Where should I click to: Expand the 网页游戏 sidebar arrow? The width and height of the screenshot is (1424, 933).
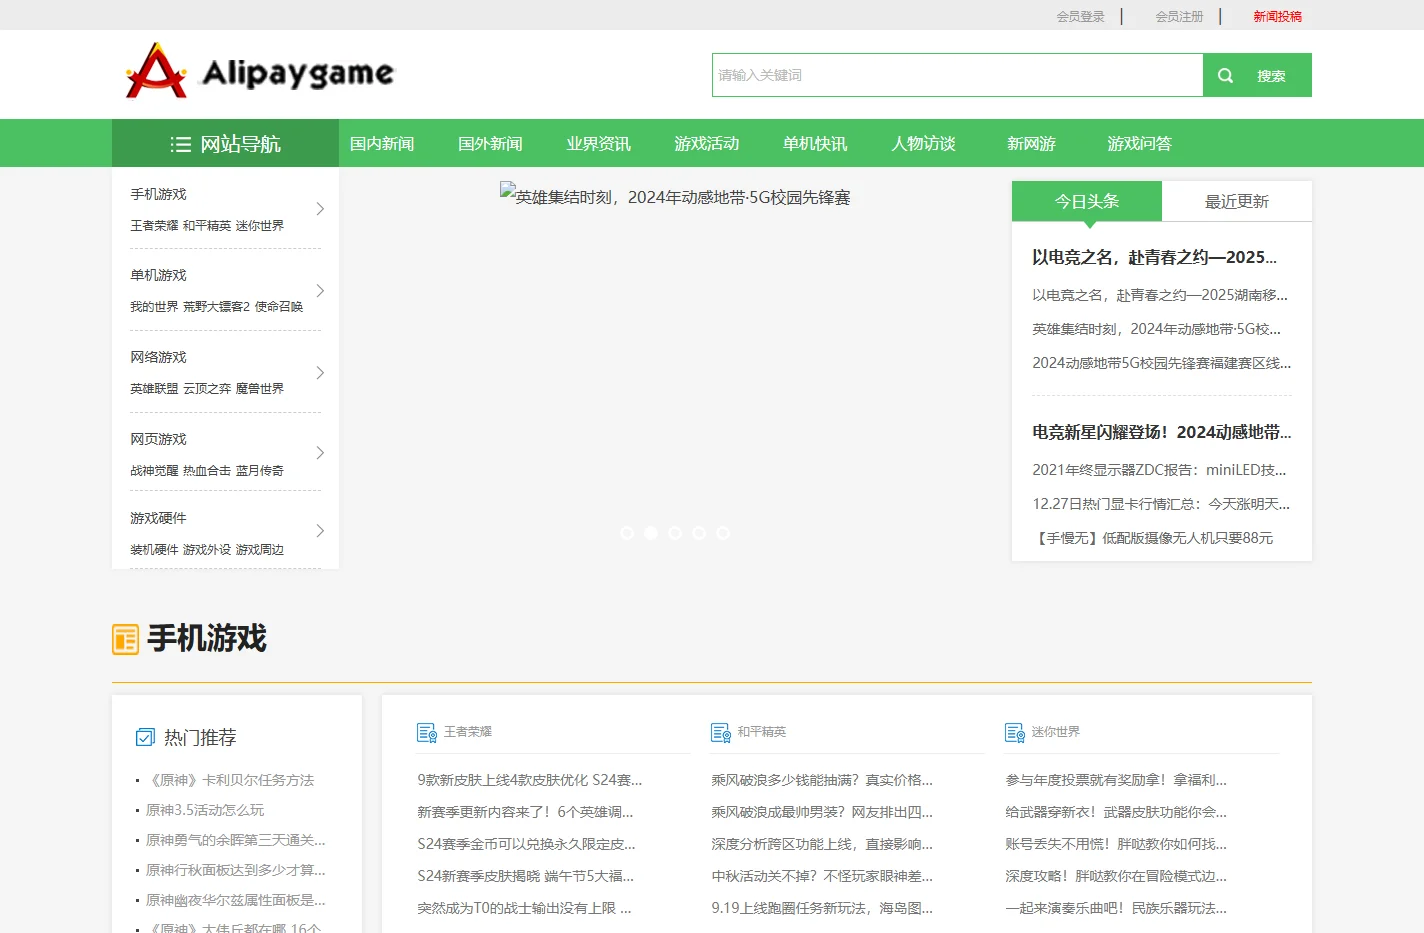320,453
